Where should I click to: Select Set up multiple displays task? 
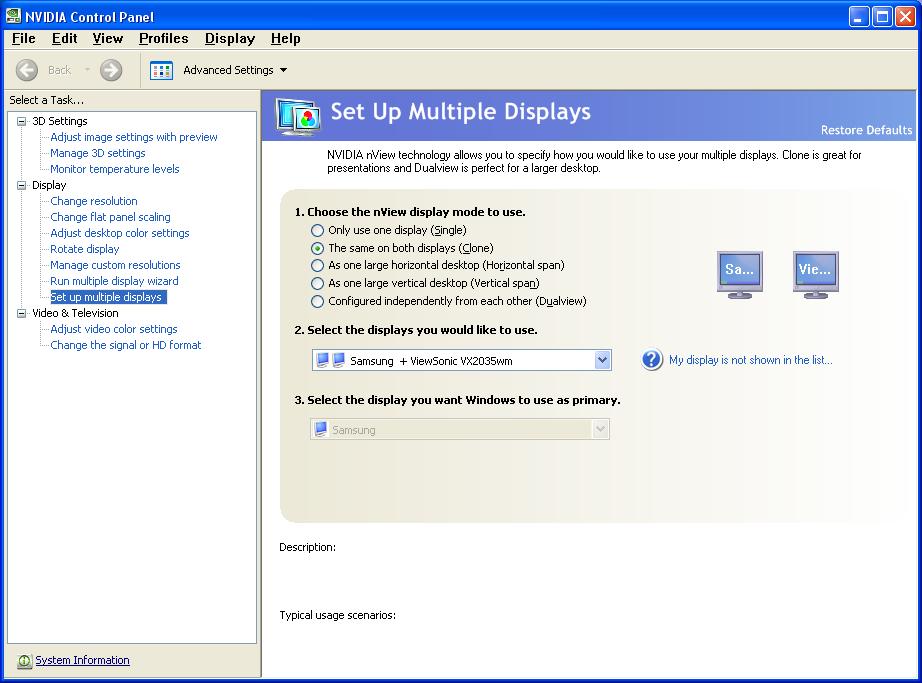[108, 297]
